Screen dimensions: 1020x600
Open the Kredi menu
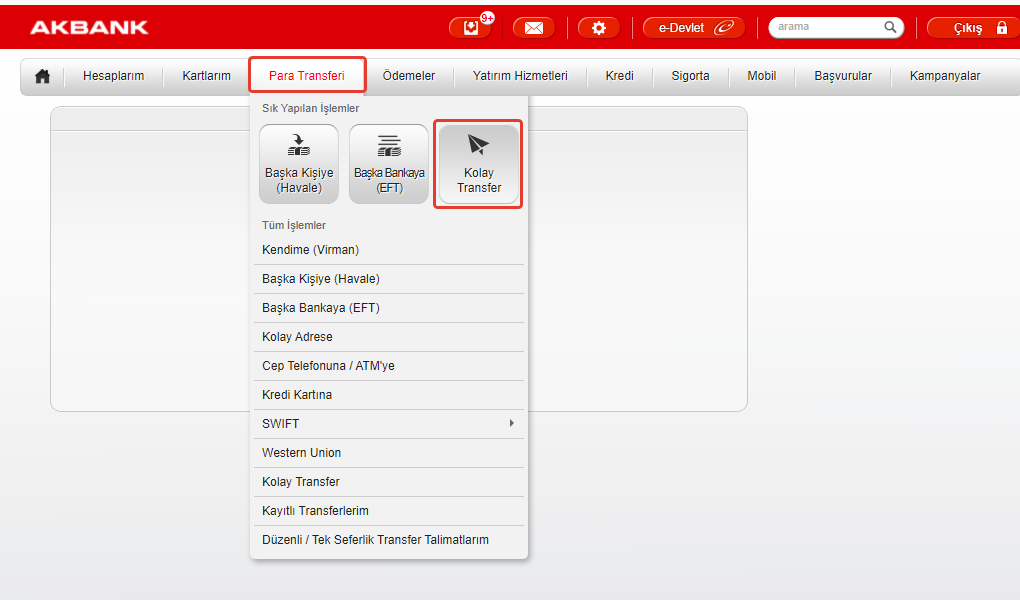tap(619, 76)
